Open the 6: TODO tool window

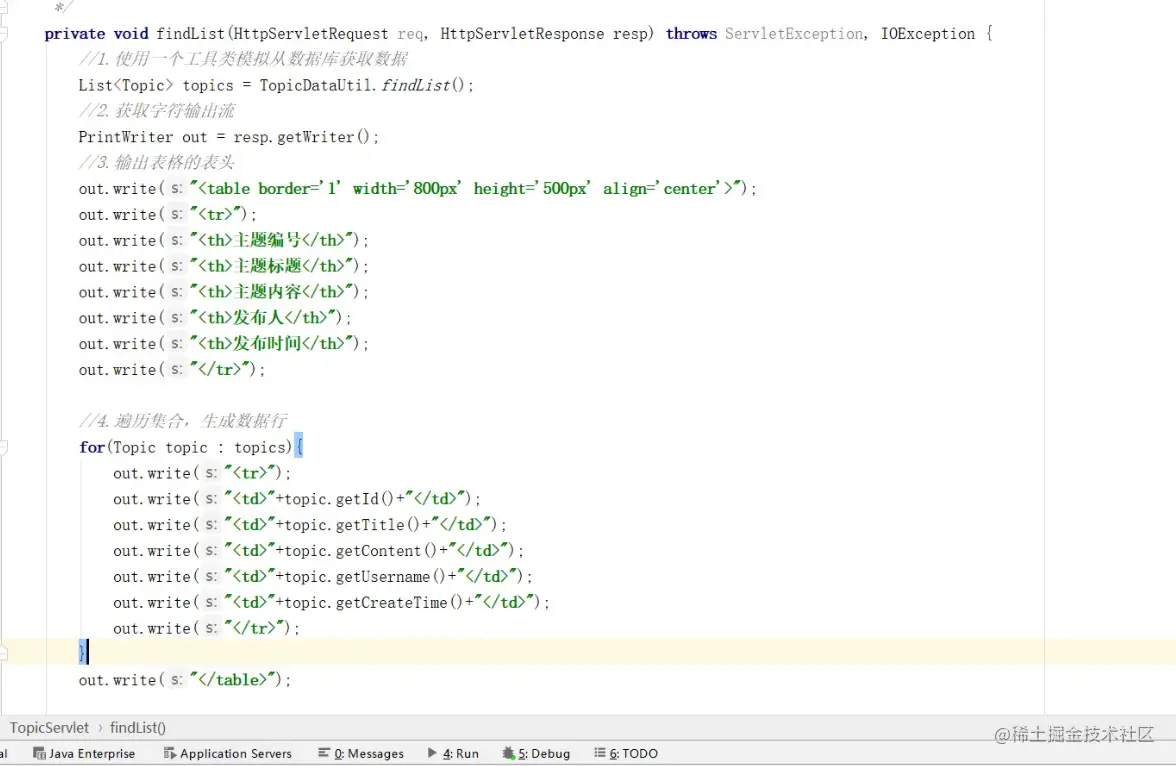pyautogui.click(x=626, y=753)
